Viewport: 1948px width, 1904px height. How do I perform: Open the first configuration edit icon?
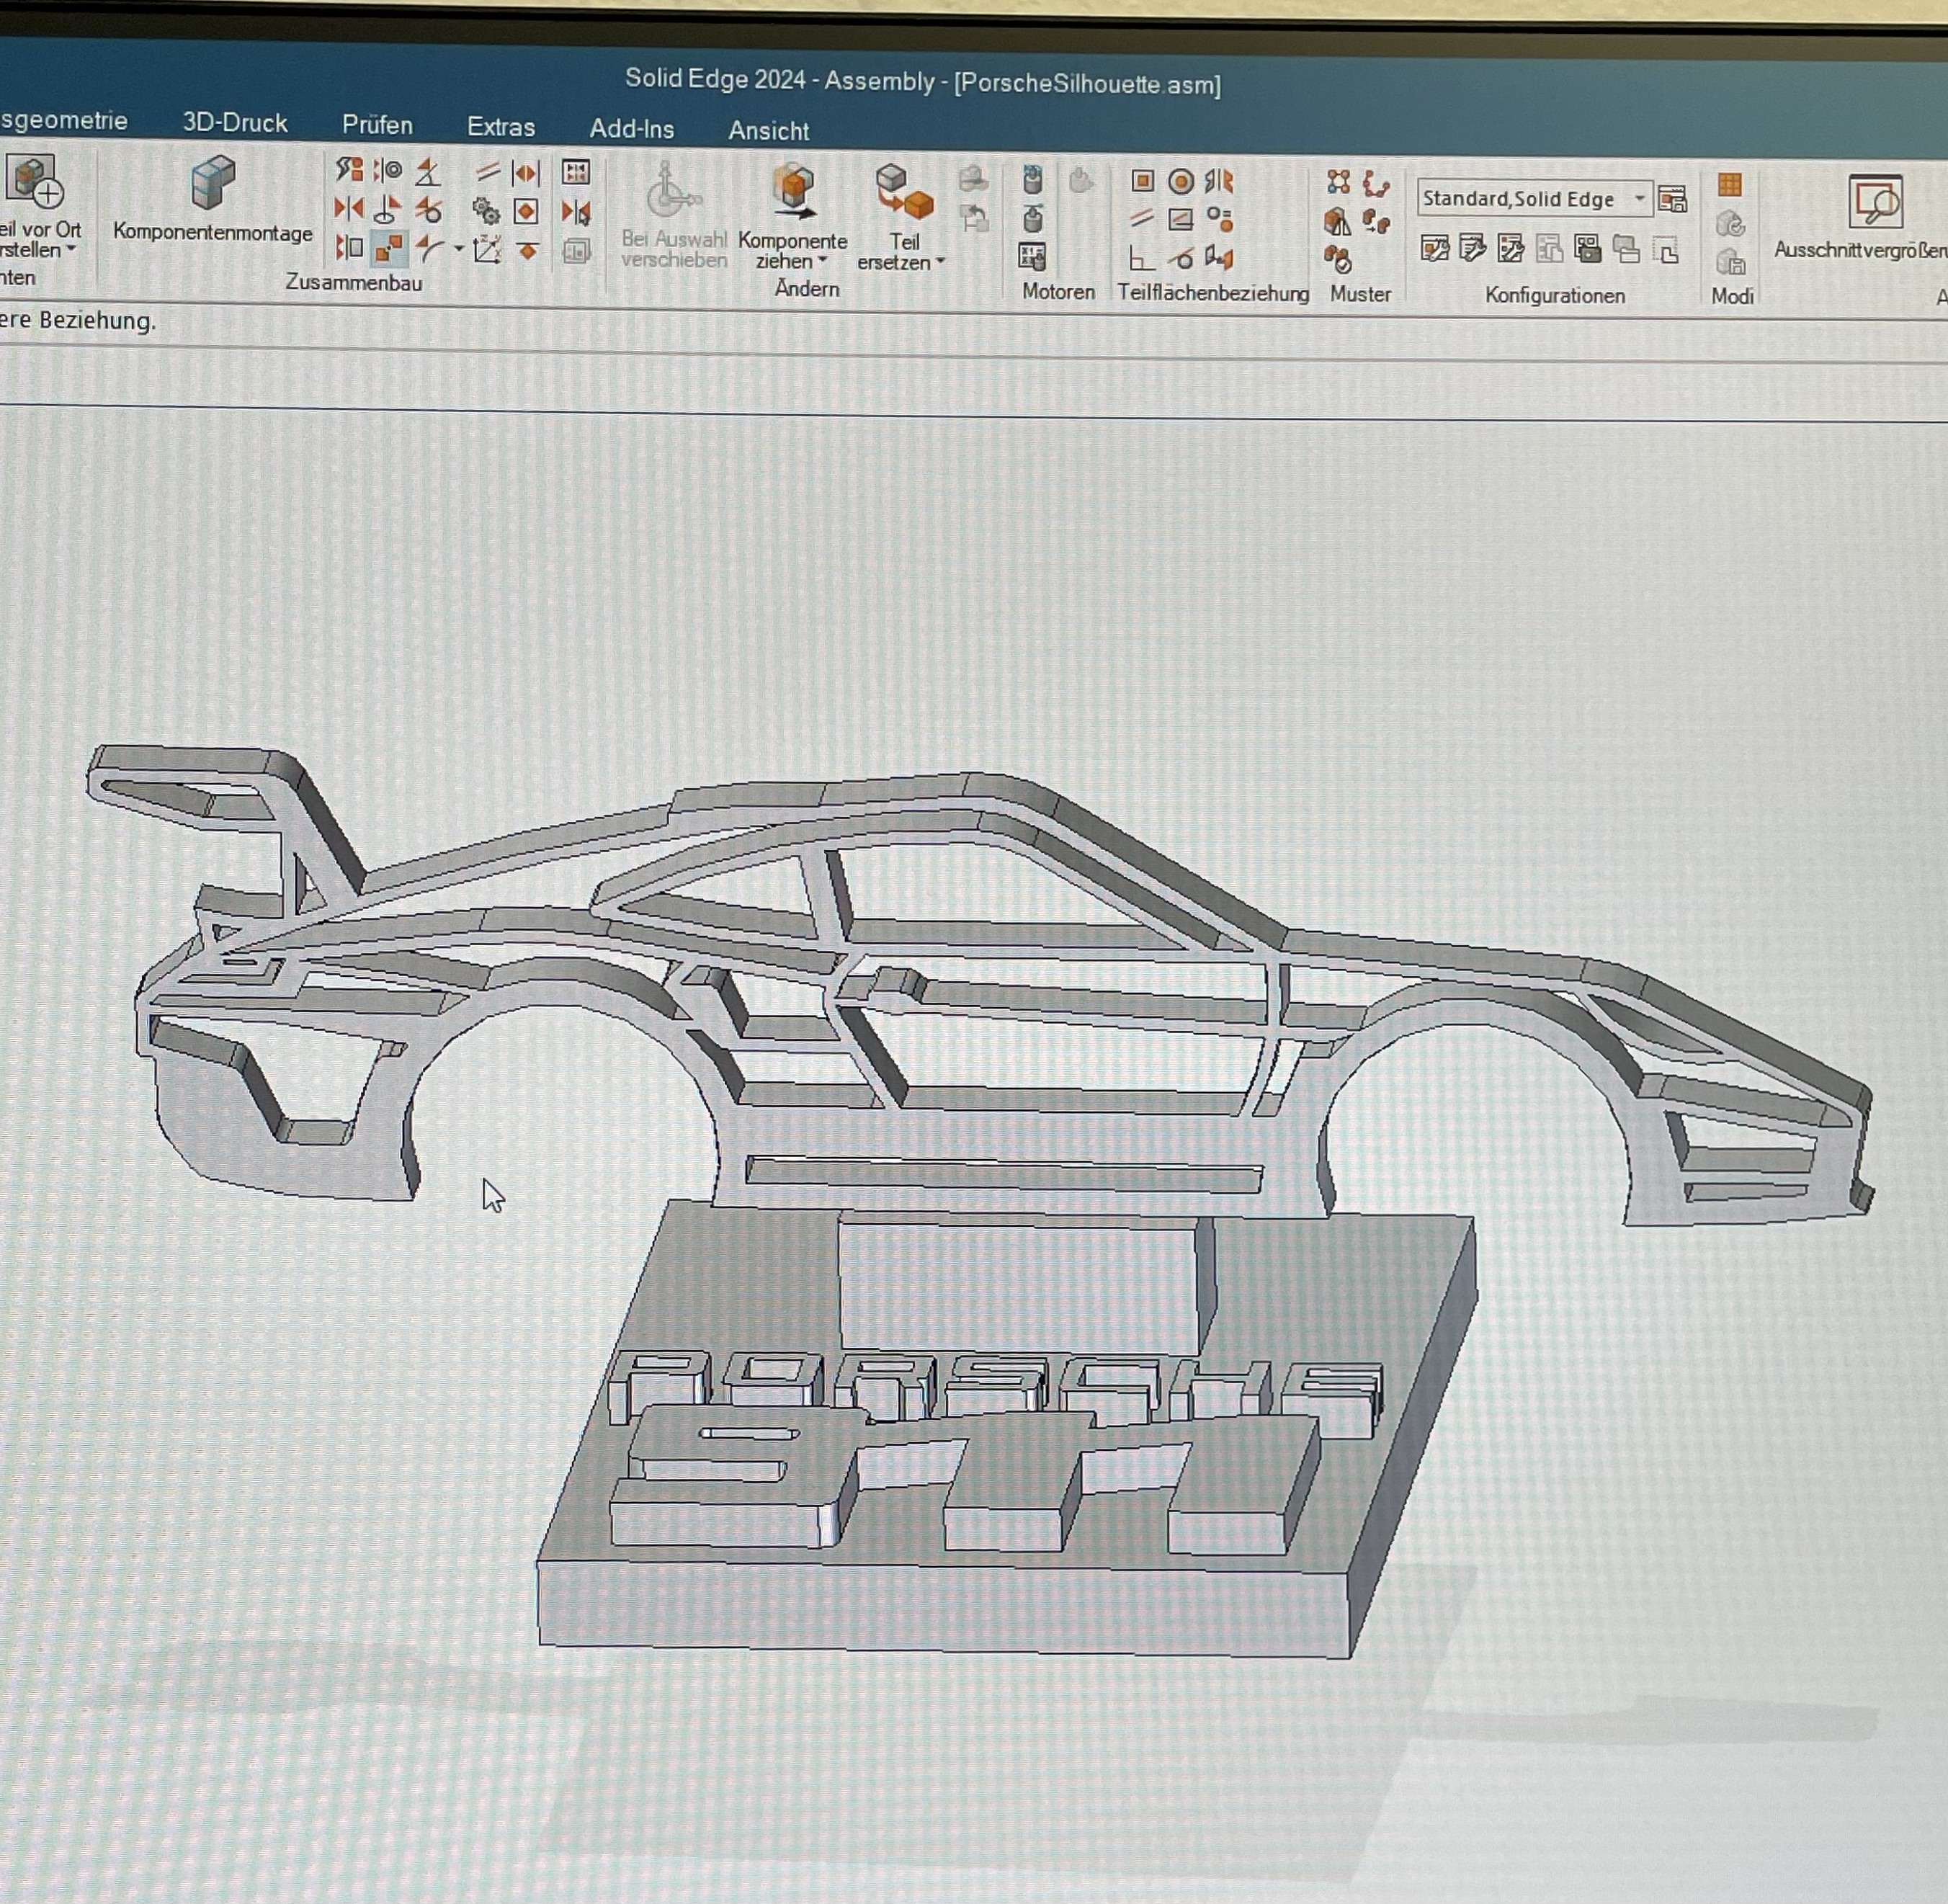point(1435,248)
